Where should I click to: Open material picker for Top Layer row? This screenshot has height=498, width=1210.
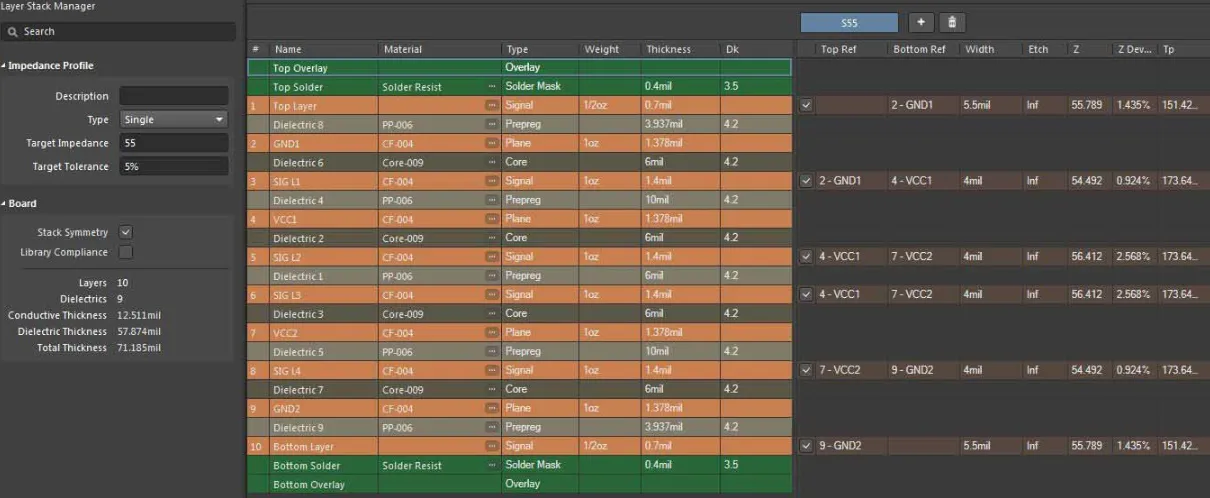(491, 105)
